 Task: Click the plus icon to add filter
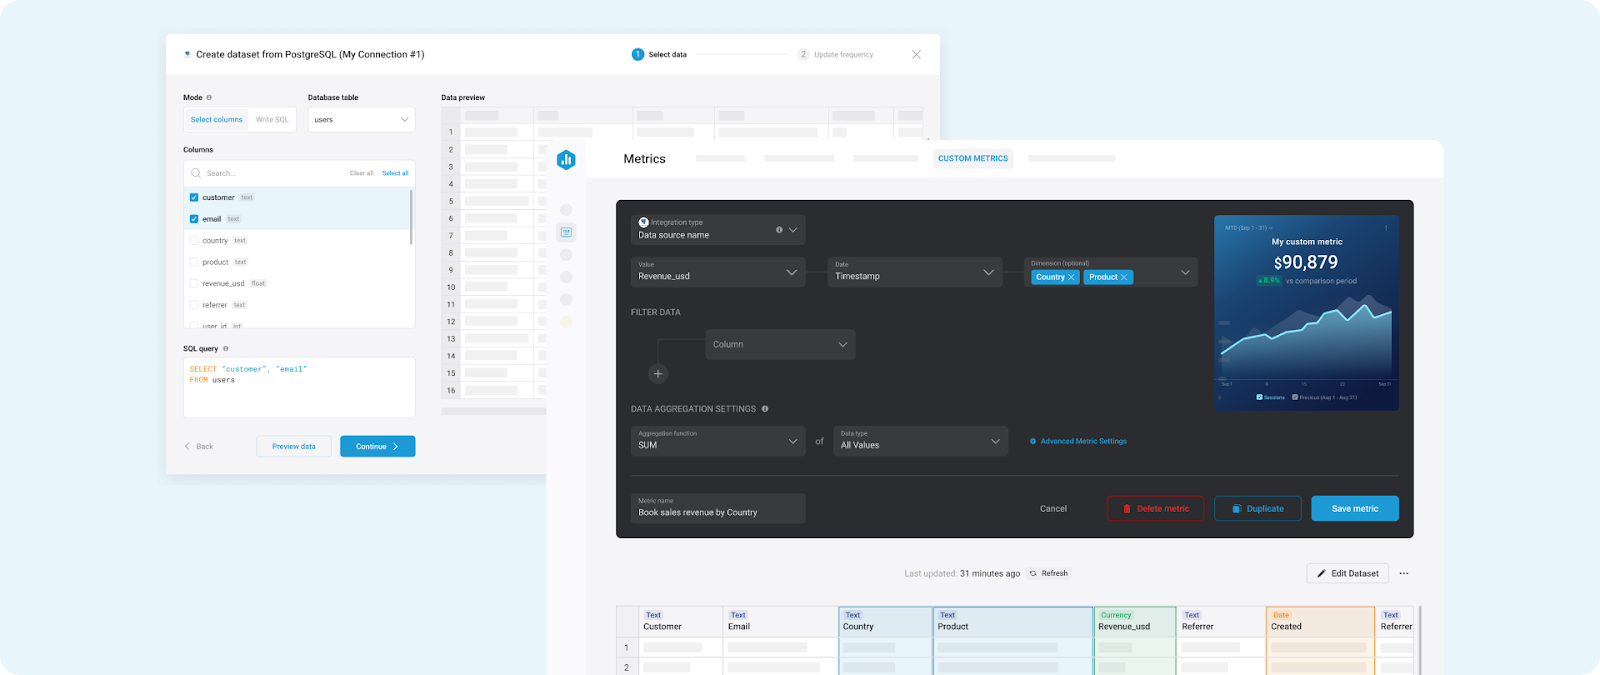click(x=658, y=374)
